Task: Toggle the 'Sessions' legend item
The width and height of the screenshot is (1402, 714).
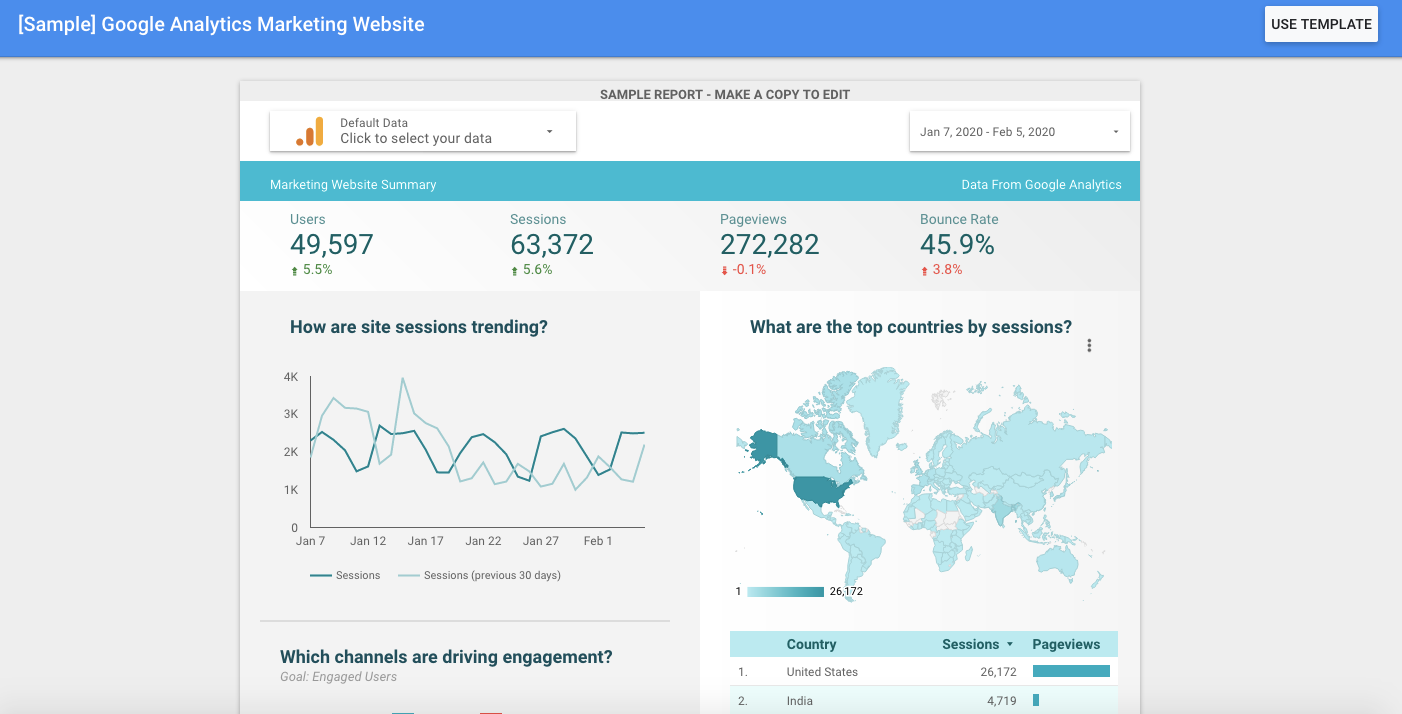Action: point(345,575)
